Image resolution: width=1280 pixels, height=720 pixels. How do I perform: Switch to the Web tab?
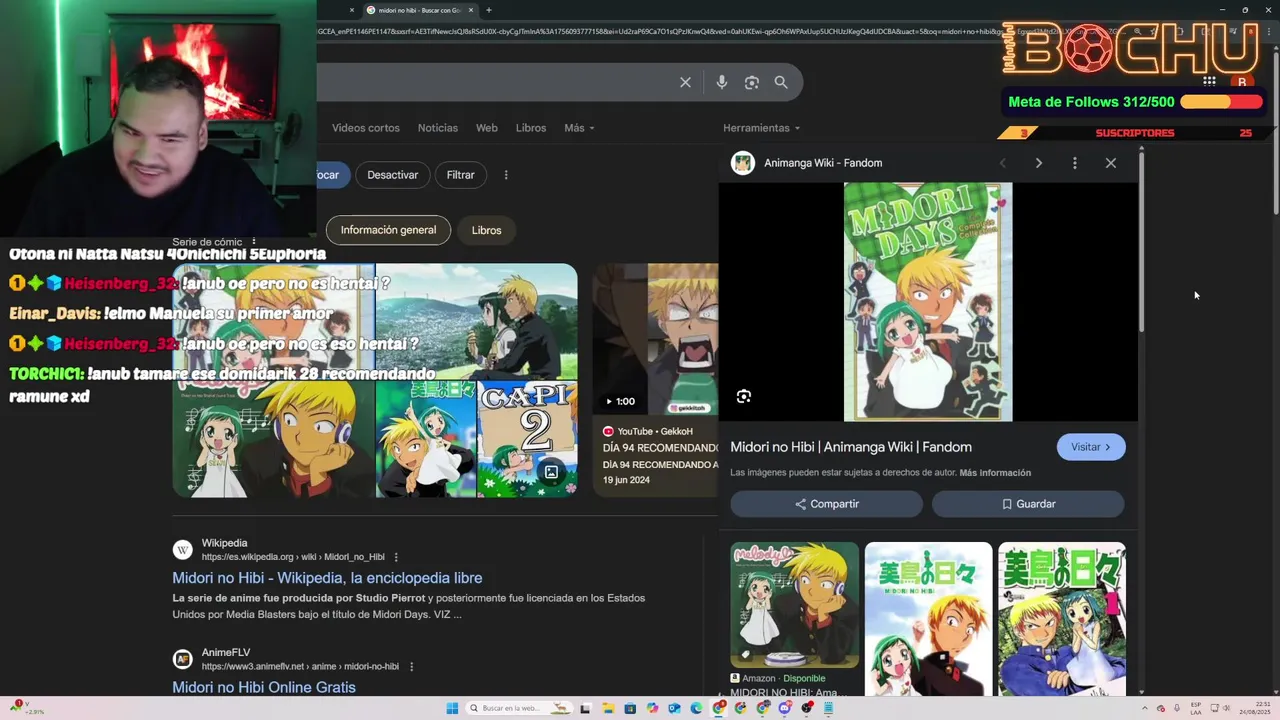(487, 128)
